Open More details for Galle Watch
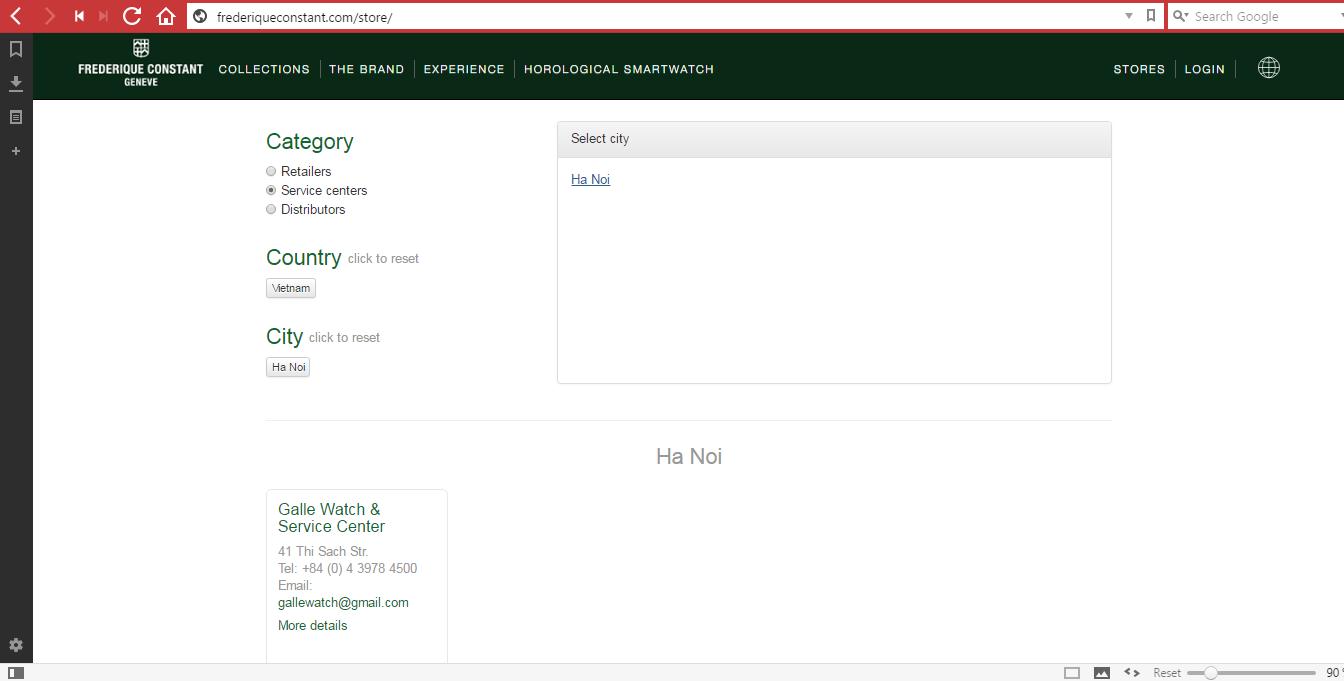This screenshot has width=1344, height=681. click(312, 625)
